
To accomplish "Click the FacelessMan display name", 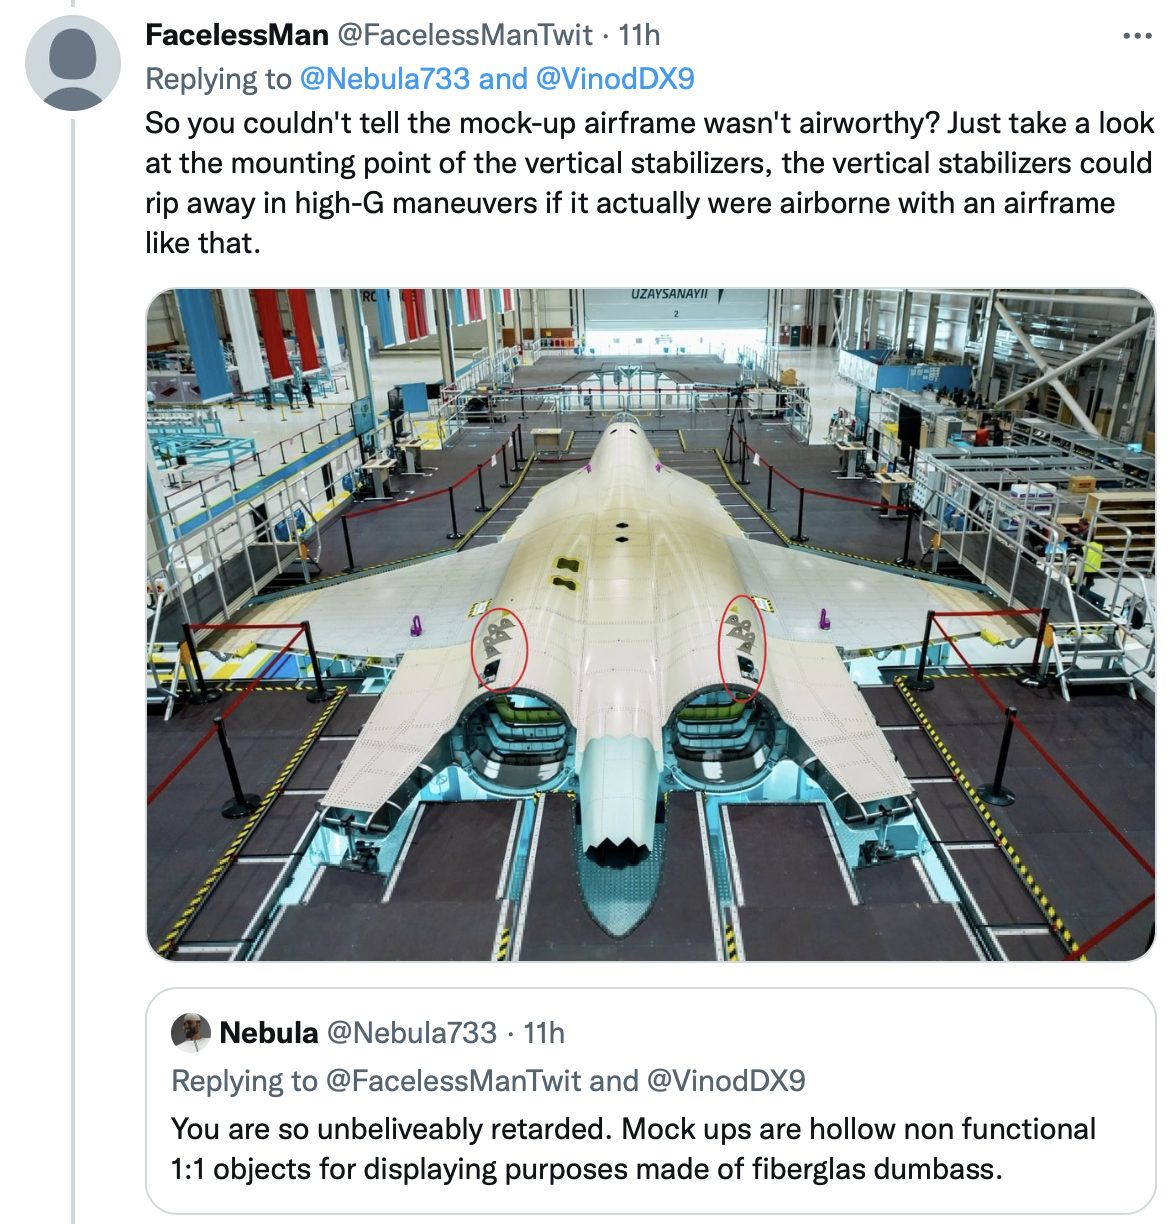I will coord(237,35).
